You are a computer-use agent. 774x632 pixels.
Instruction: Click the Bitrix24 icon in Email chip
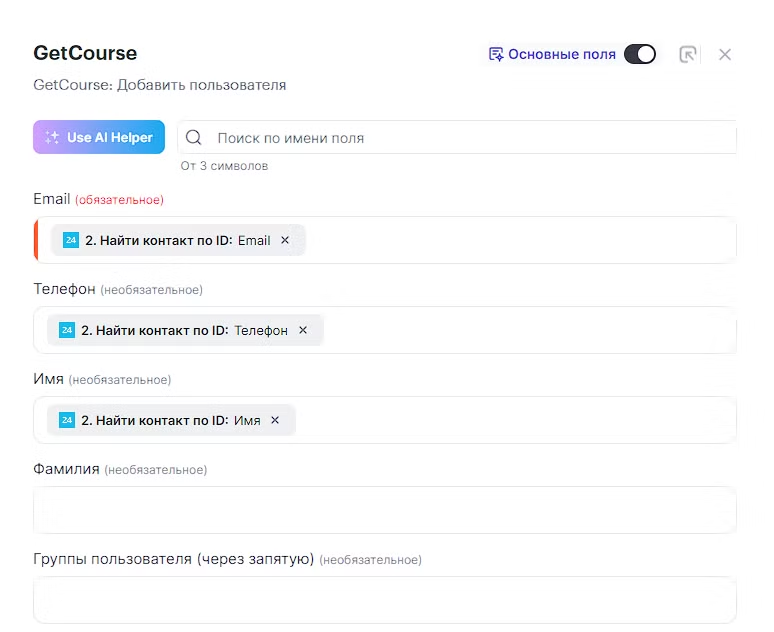tap(70, 240)
